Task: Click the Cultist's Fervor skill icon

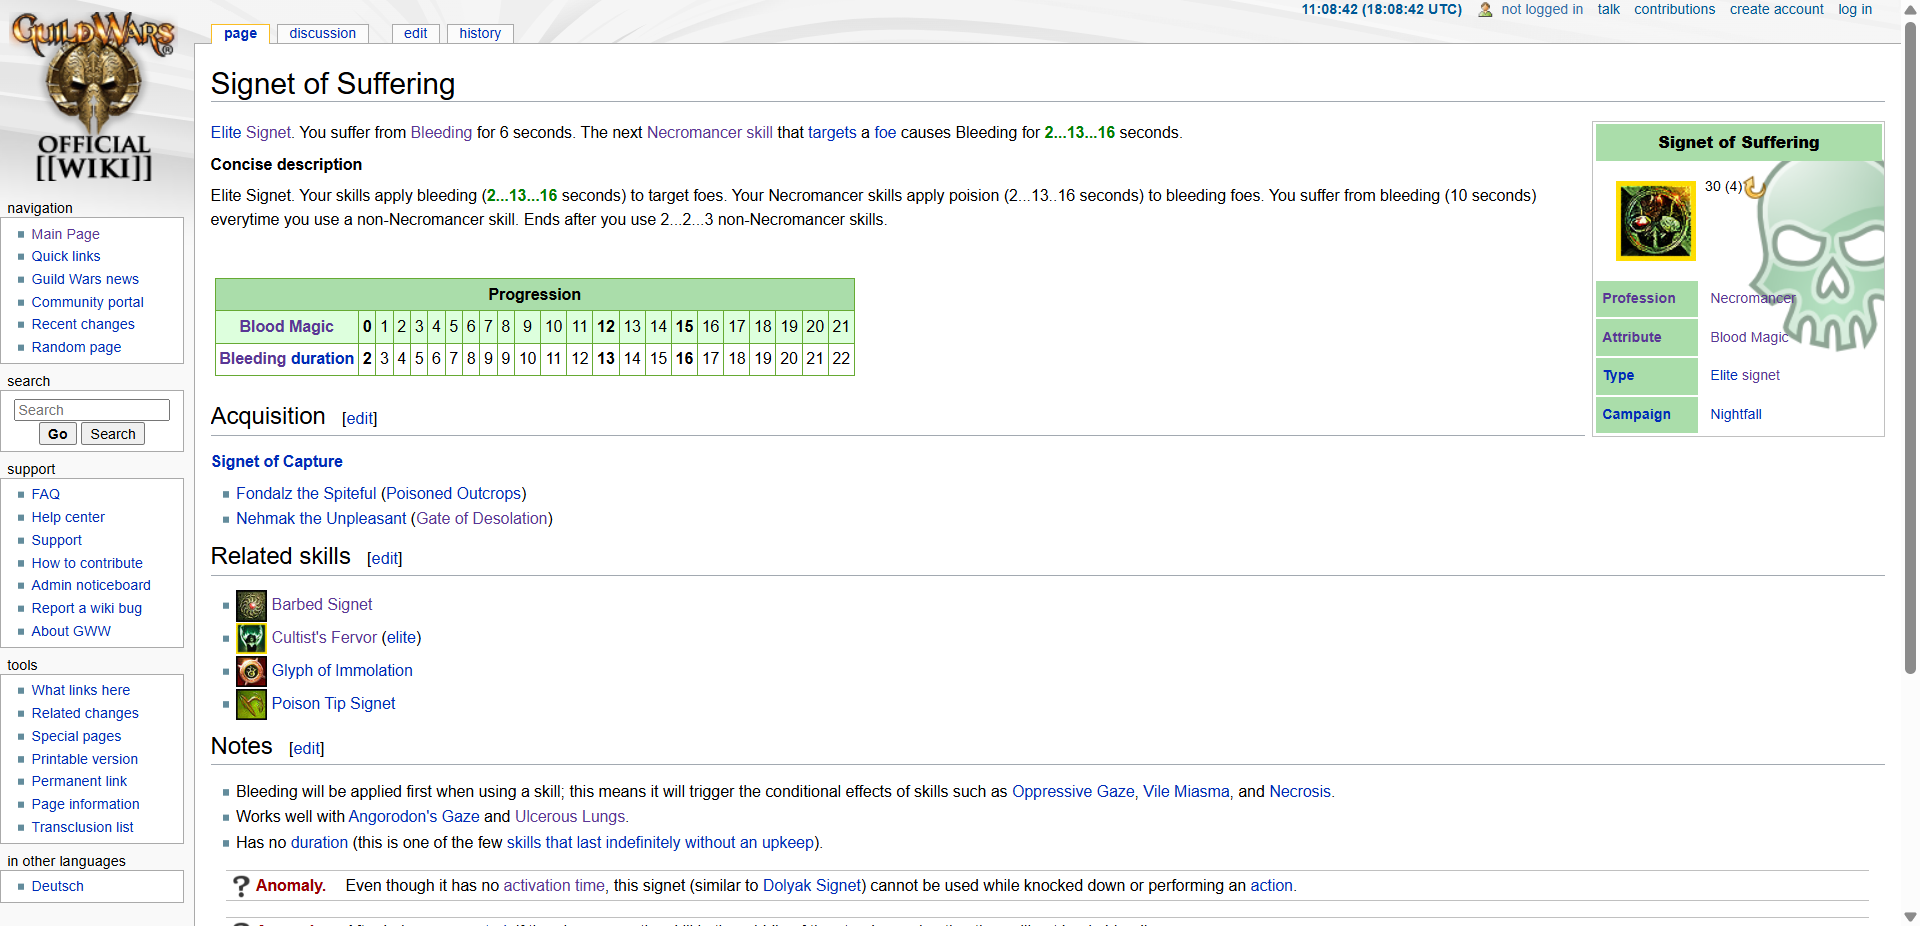Action: (251, 638)
